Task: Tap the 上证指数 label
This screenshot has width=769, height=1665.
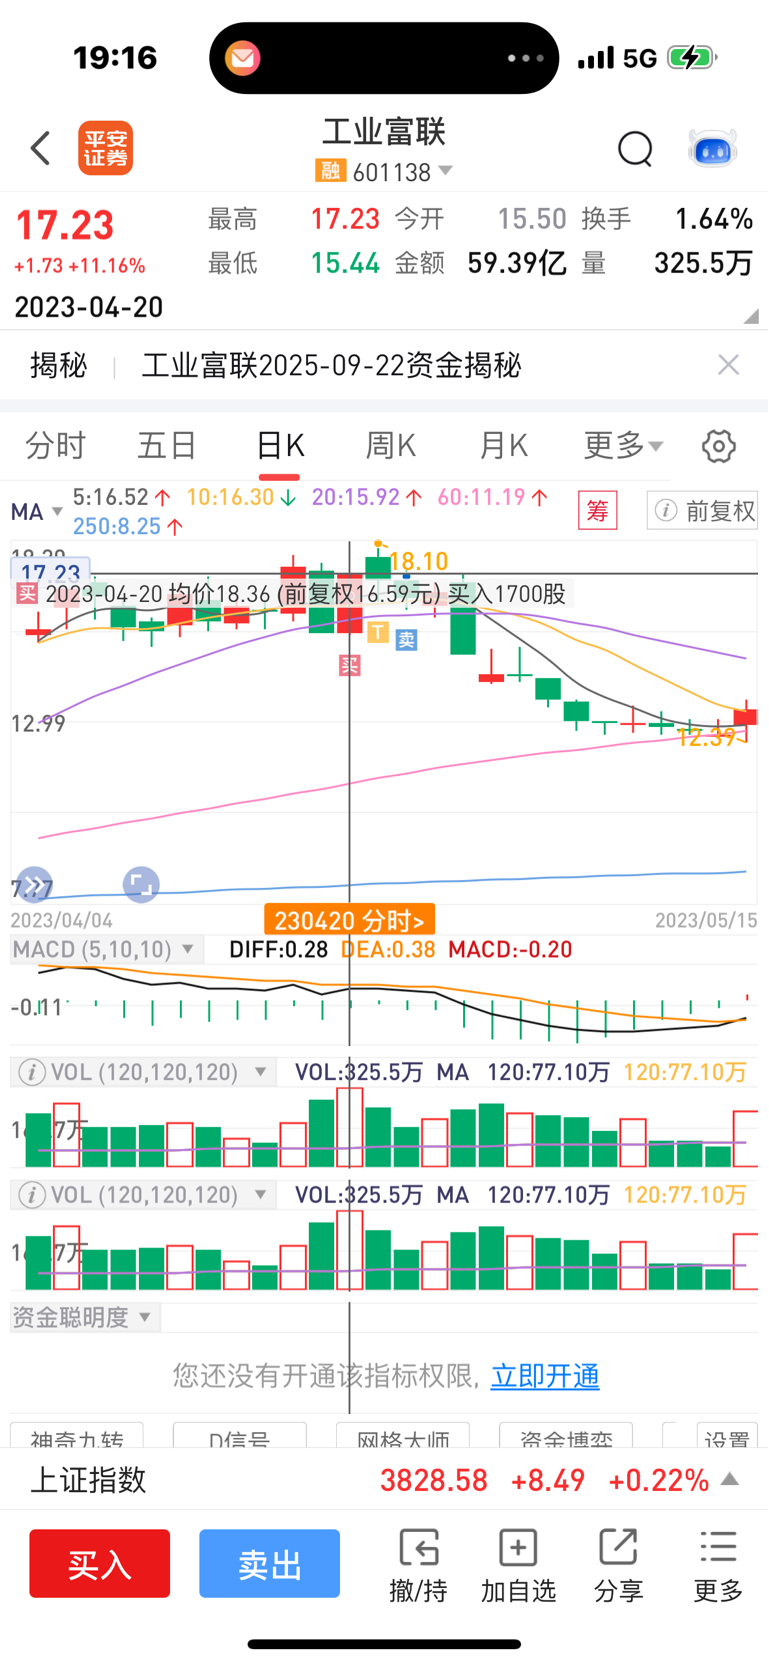Action: [88, 1480]
